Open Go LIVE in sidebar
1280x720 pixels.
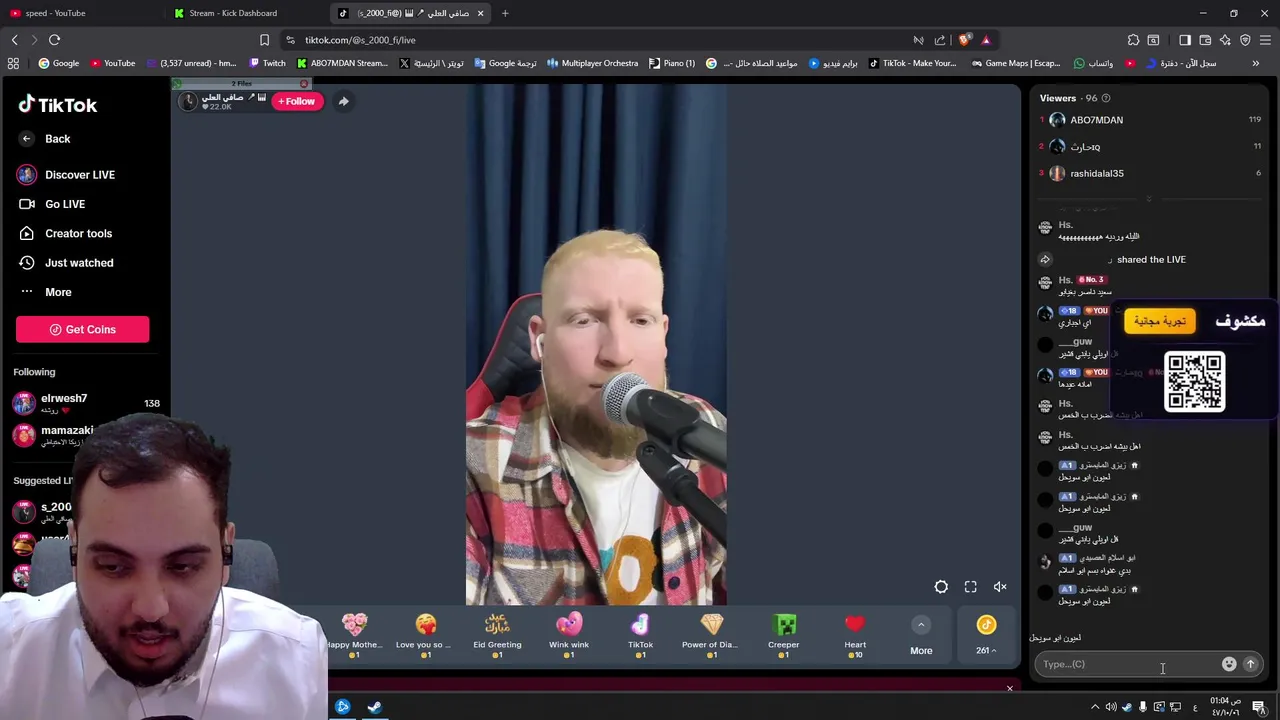[x=51, y=204]
